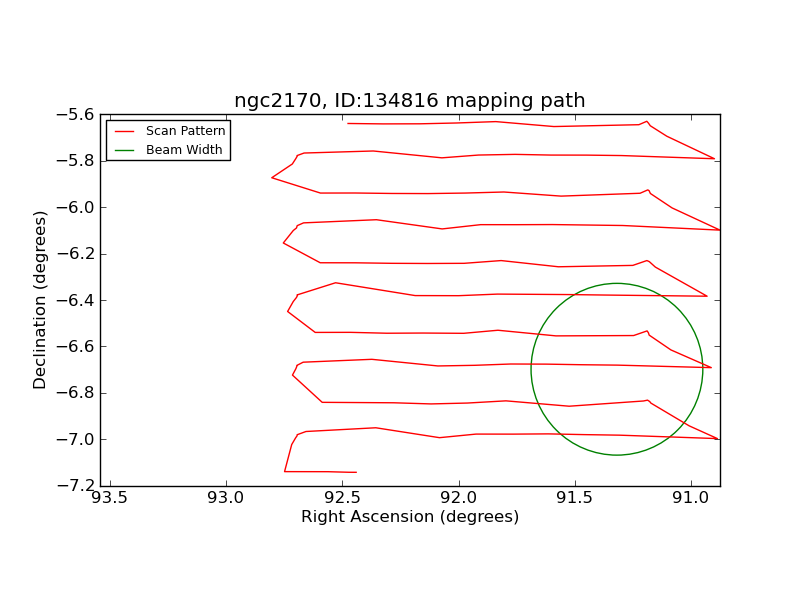Image resolution: width=800 pixels, height=600 pixels.
Task: Click the y-axis tick label −5.8
Action: tap(75, 161)
